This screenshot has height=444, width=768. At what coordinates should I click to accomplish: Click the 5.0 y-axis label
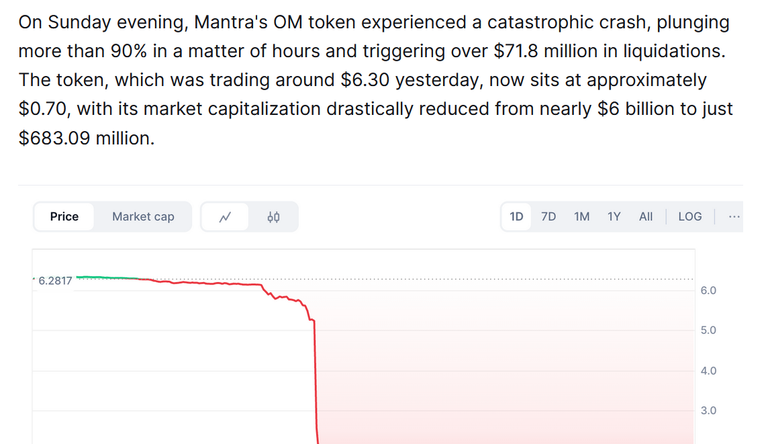(708, 330)
